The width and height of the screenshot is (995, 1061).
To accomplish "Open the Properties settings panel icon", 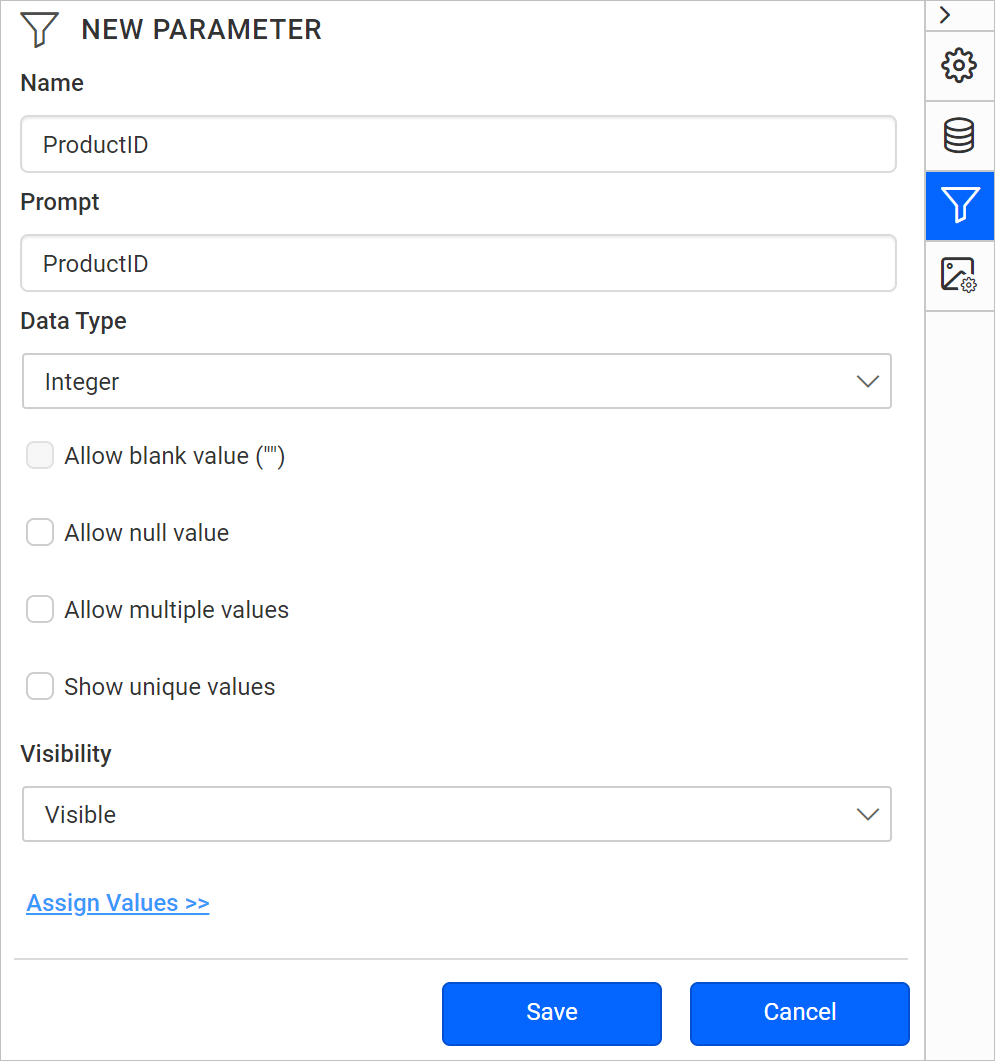I will [x=959, y=65].
